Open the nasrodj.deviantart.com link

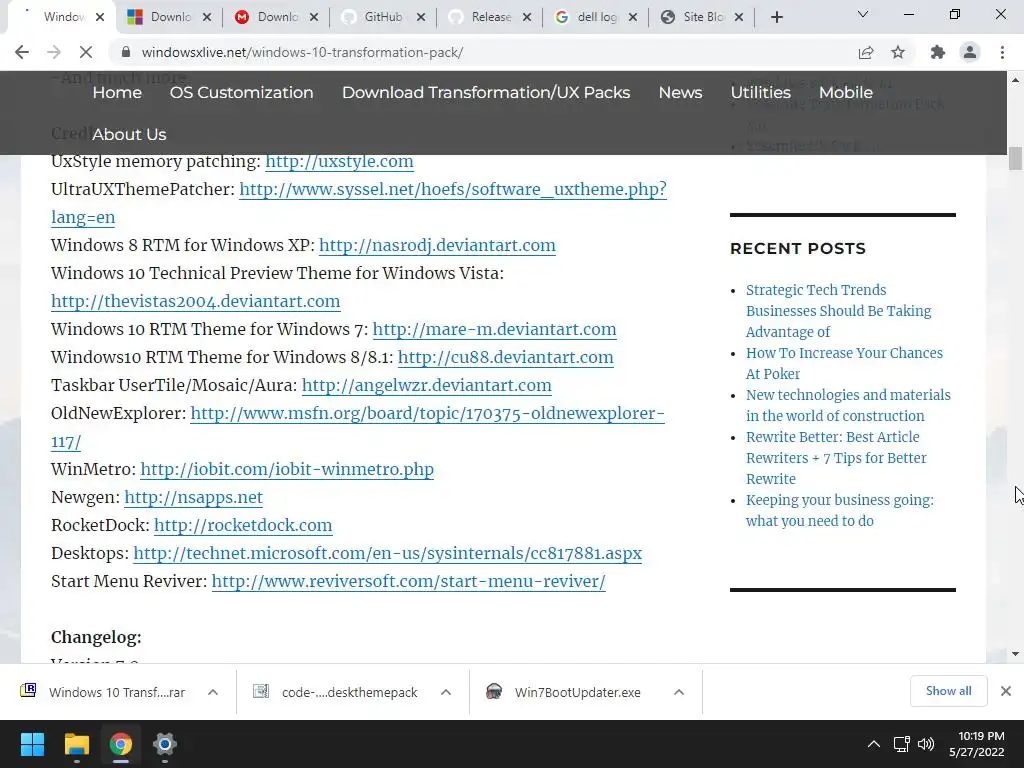tap(438, 246)
